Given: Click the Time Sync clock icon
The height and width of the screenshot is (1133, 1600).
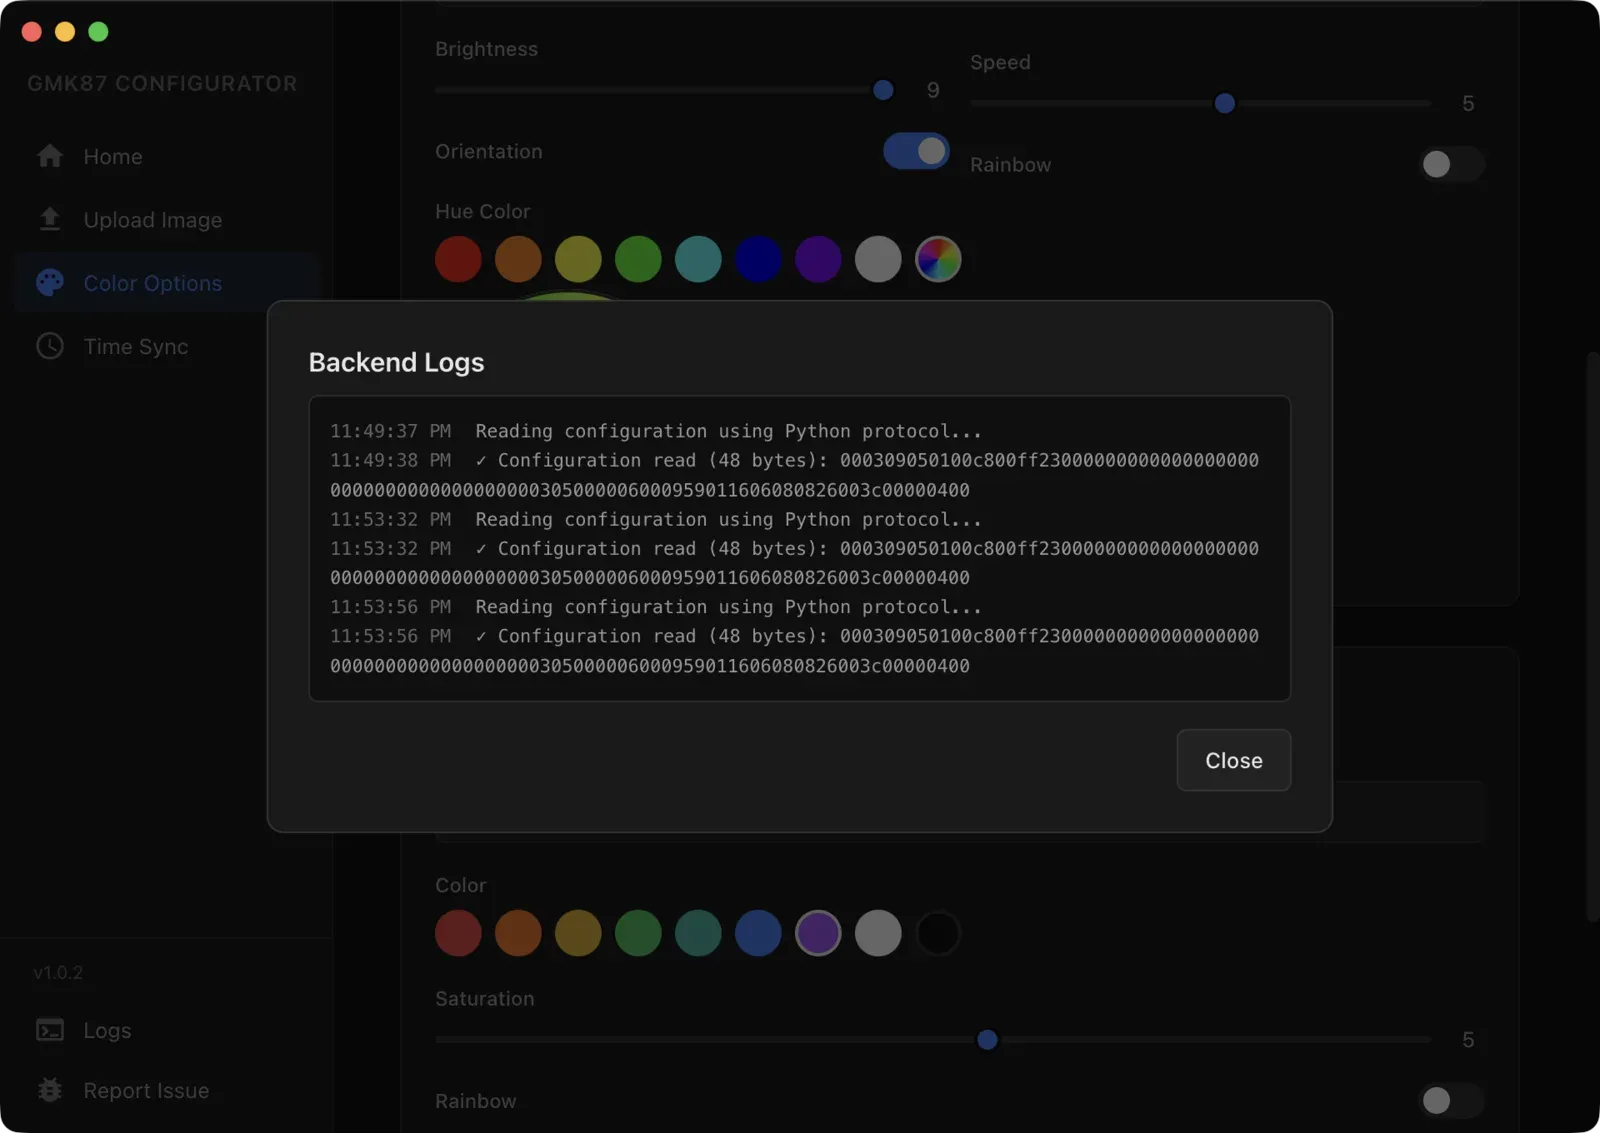Looking at the screenshot, I should pos(50,346).
